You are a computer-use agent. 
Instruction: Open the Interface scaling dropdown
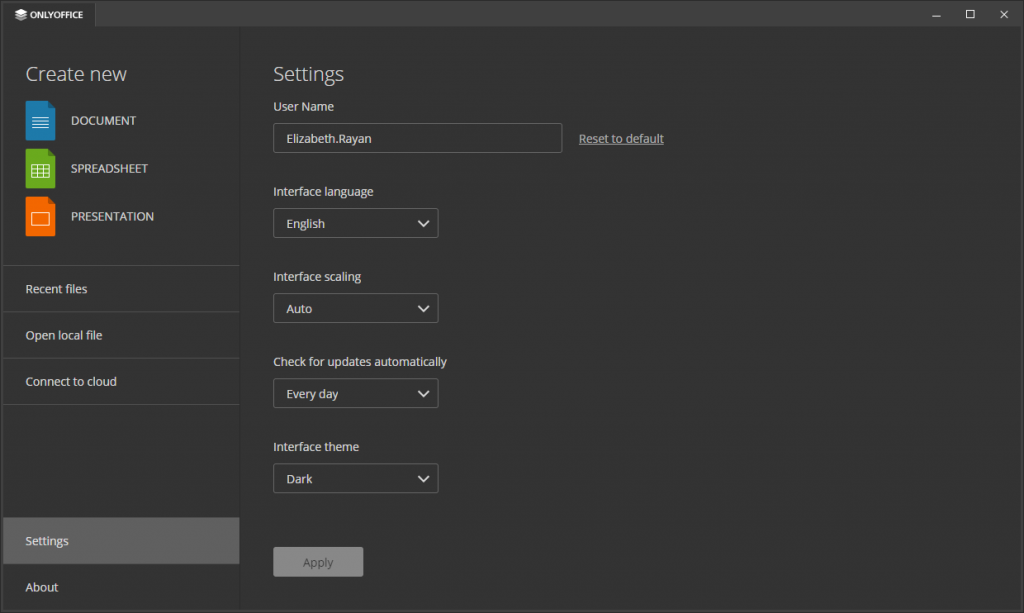click(355, 307)
